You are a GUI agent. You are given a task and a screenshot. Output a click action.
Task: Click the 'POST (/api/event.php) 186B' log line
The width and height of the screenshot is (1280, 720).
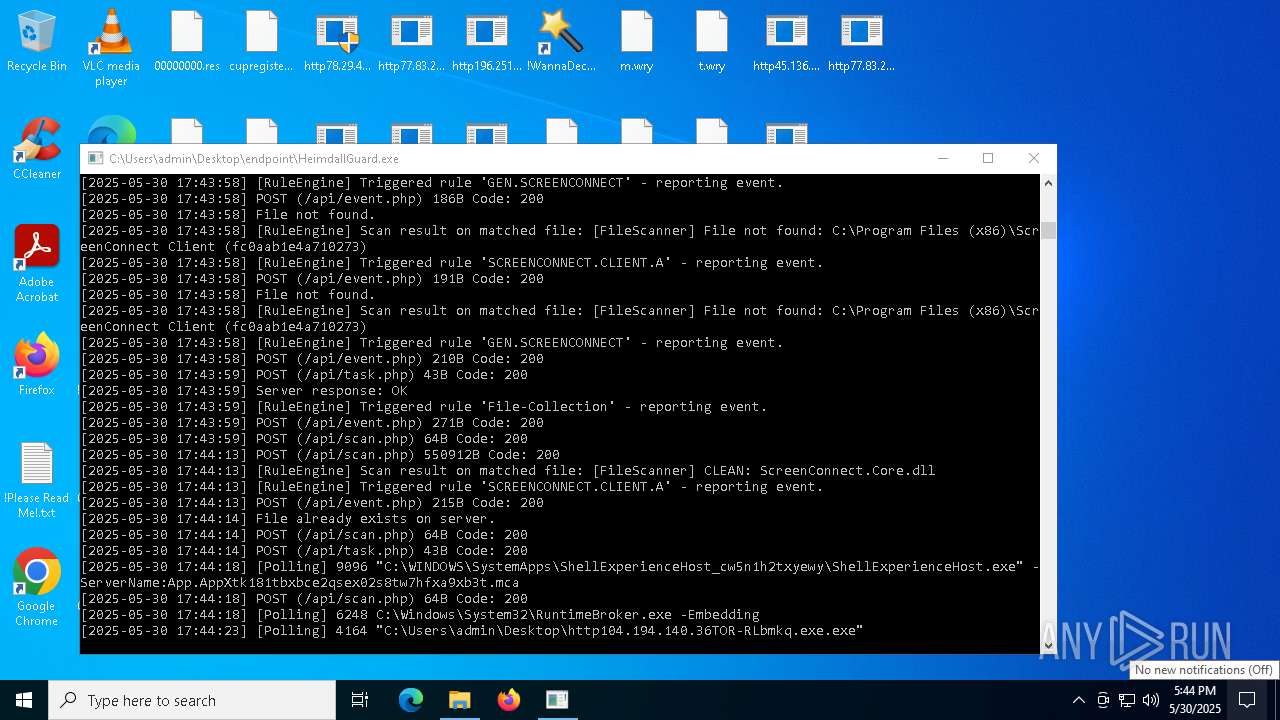(312, 199)
